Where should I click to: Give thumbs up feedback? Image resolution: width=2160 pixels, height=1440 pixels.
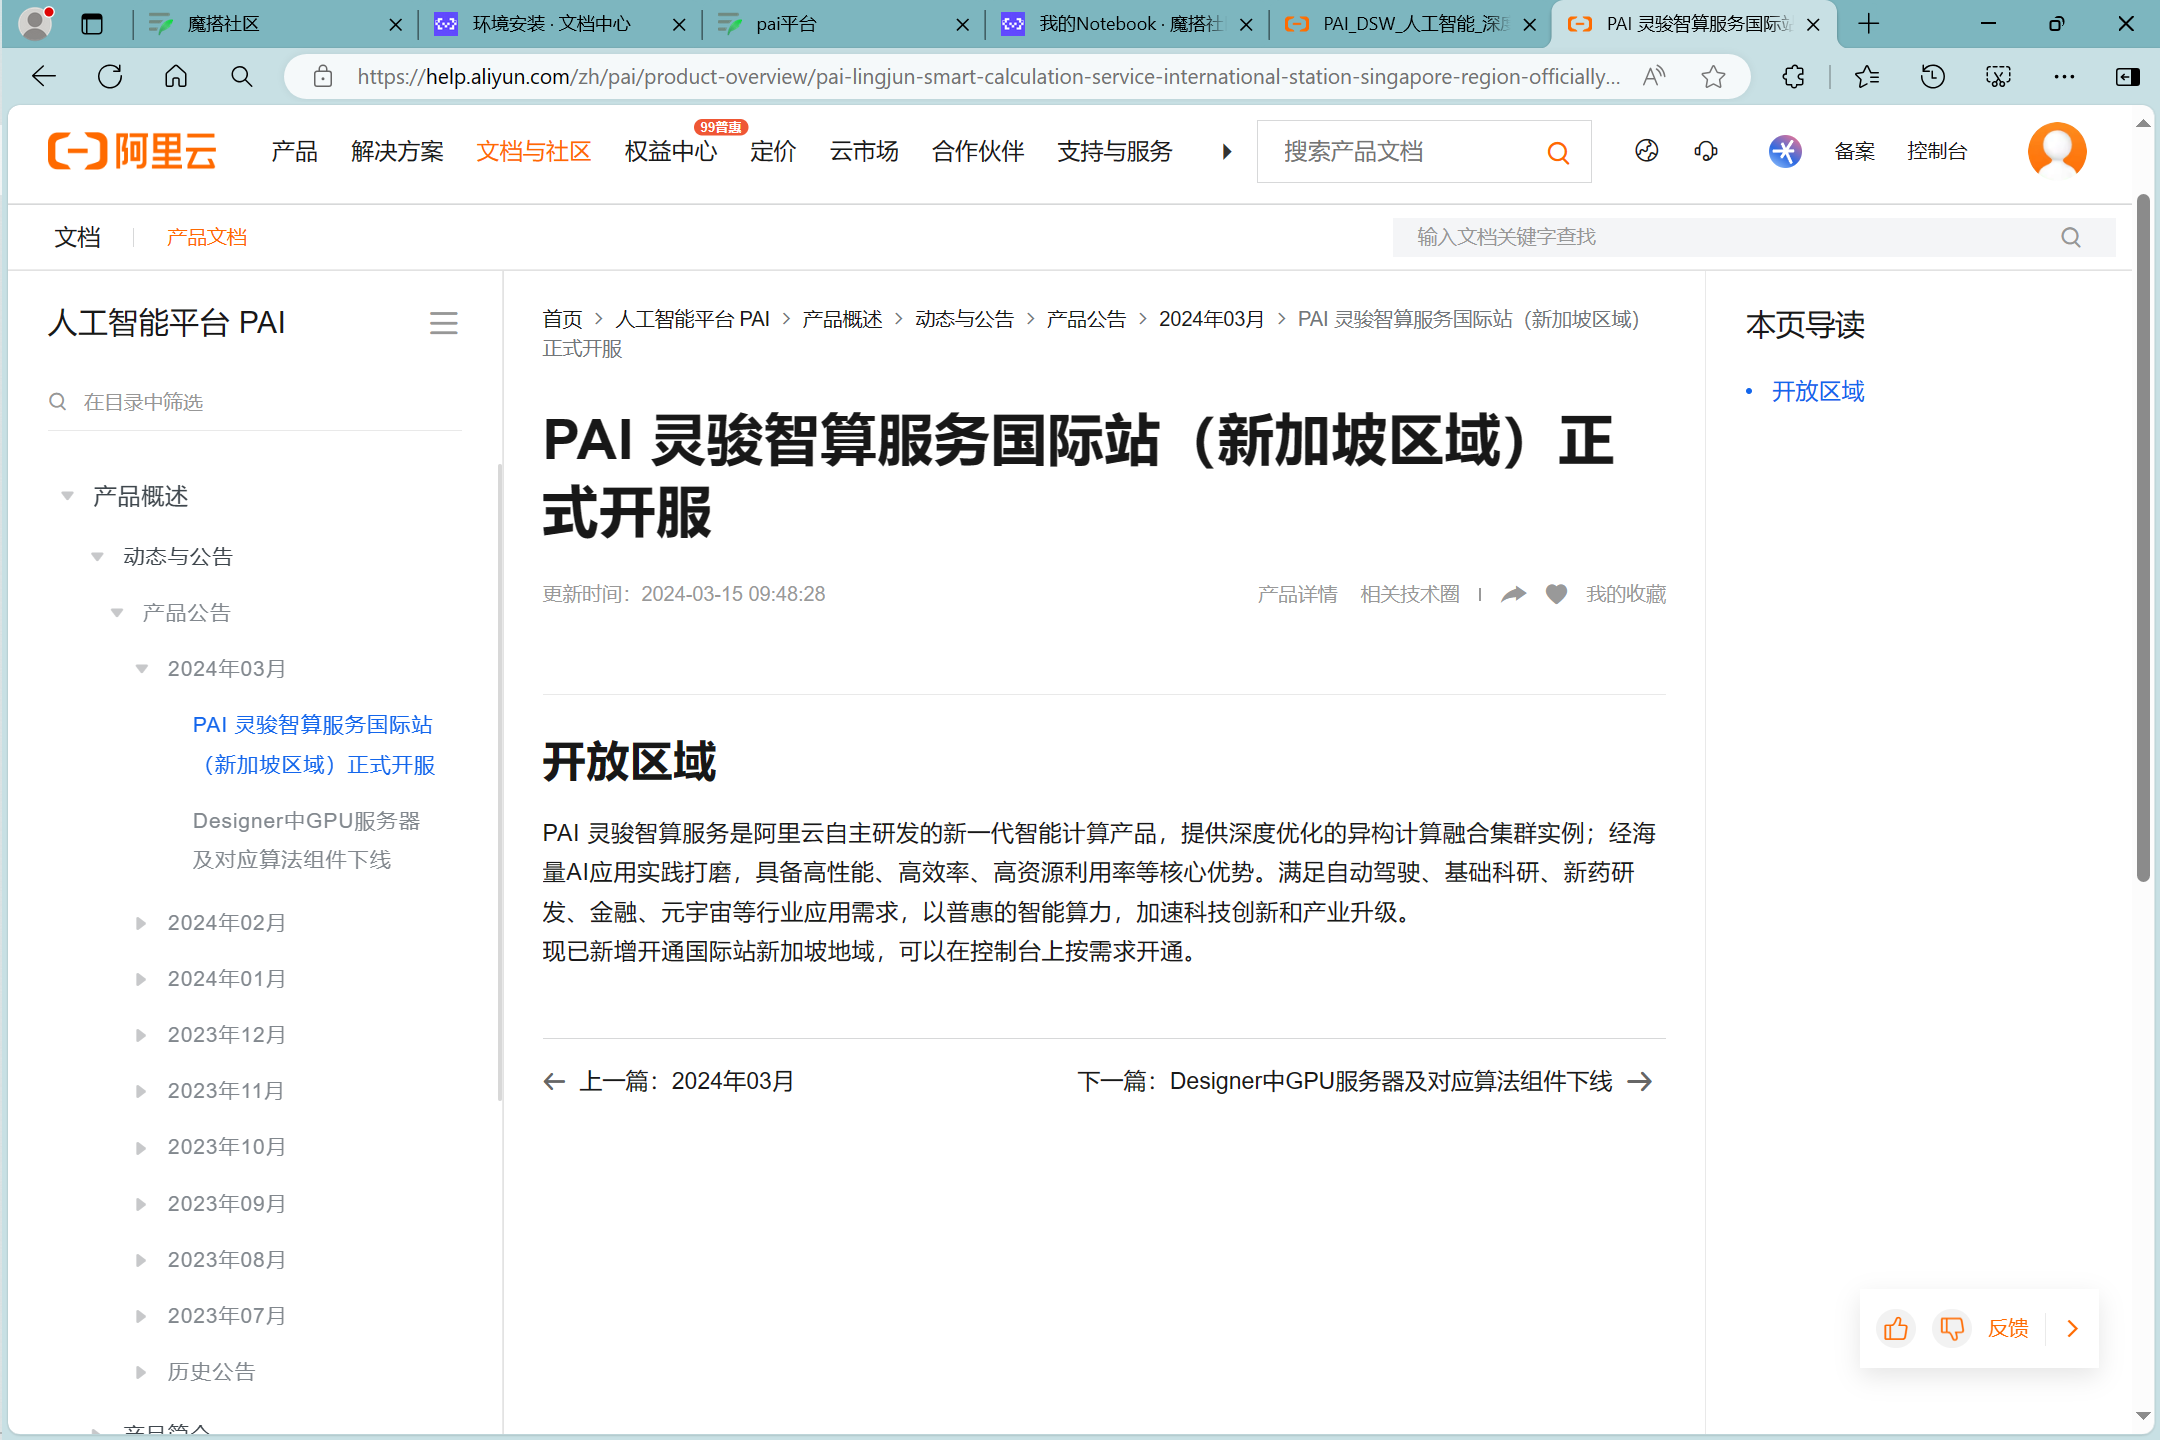1896,1328
